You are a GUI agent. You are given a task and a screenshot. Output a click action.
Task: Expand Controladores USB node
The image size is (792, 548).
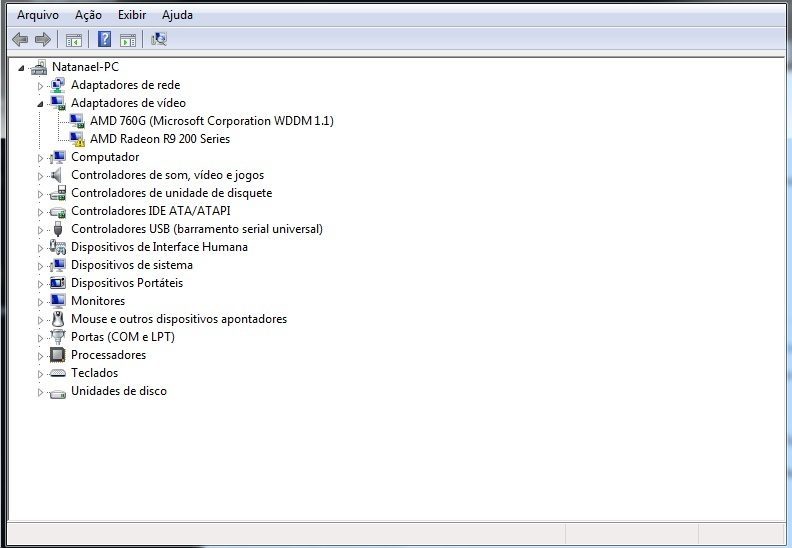coord(40,230)
